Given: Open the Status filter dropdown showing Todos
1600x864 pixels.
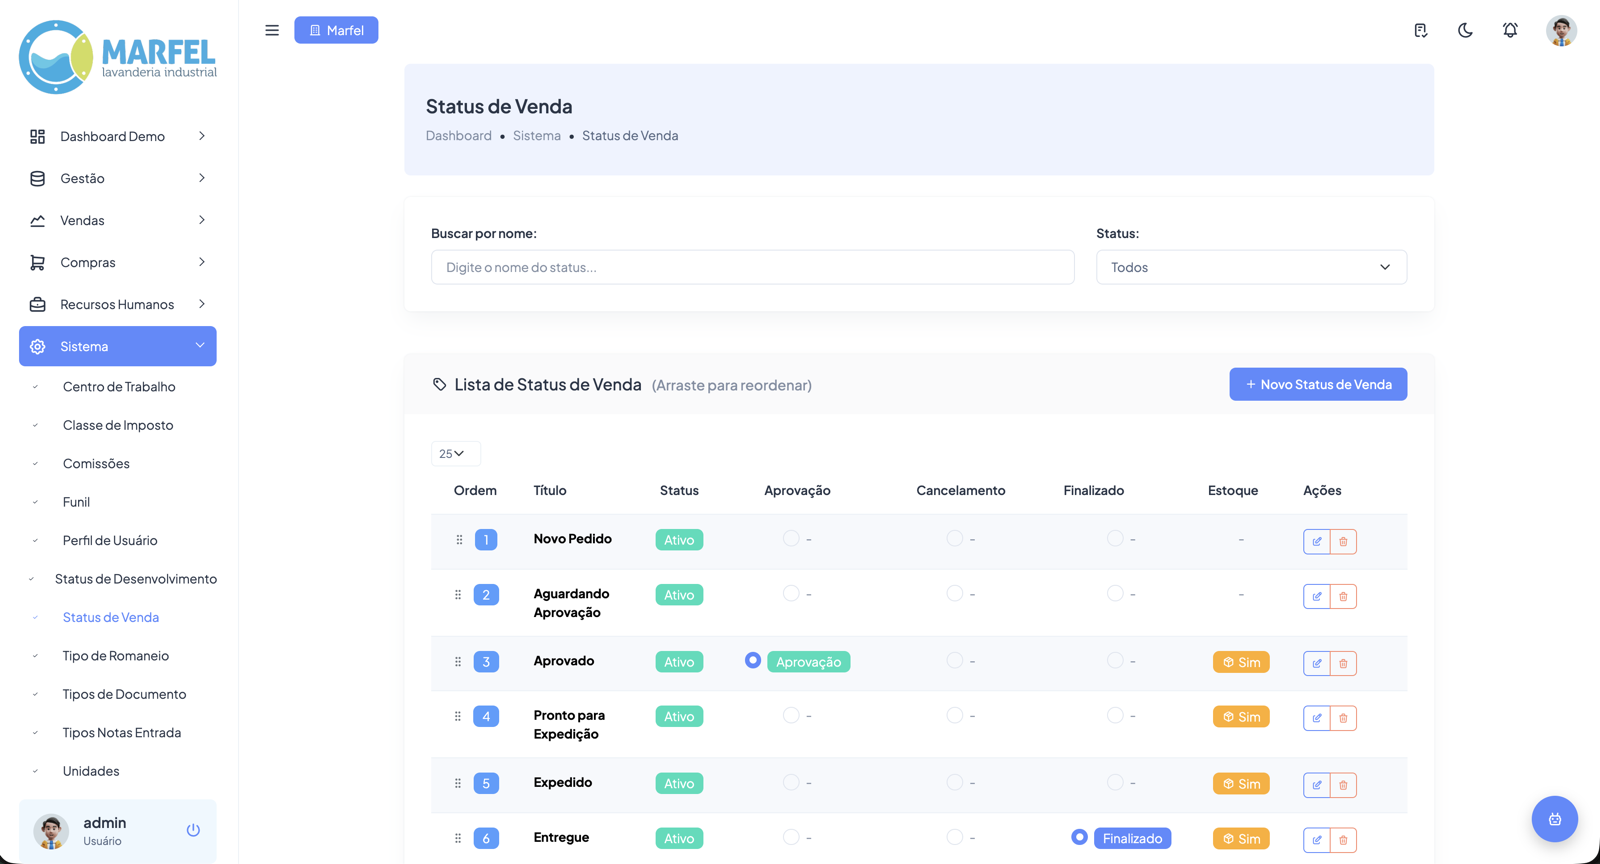Looking at the screenshot, I should 1251,267.
